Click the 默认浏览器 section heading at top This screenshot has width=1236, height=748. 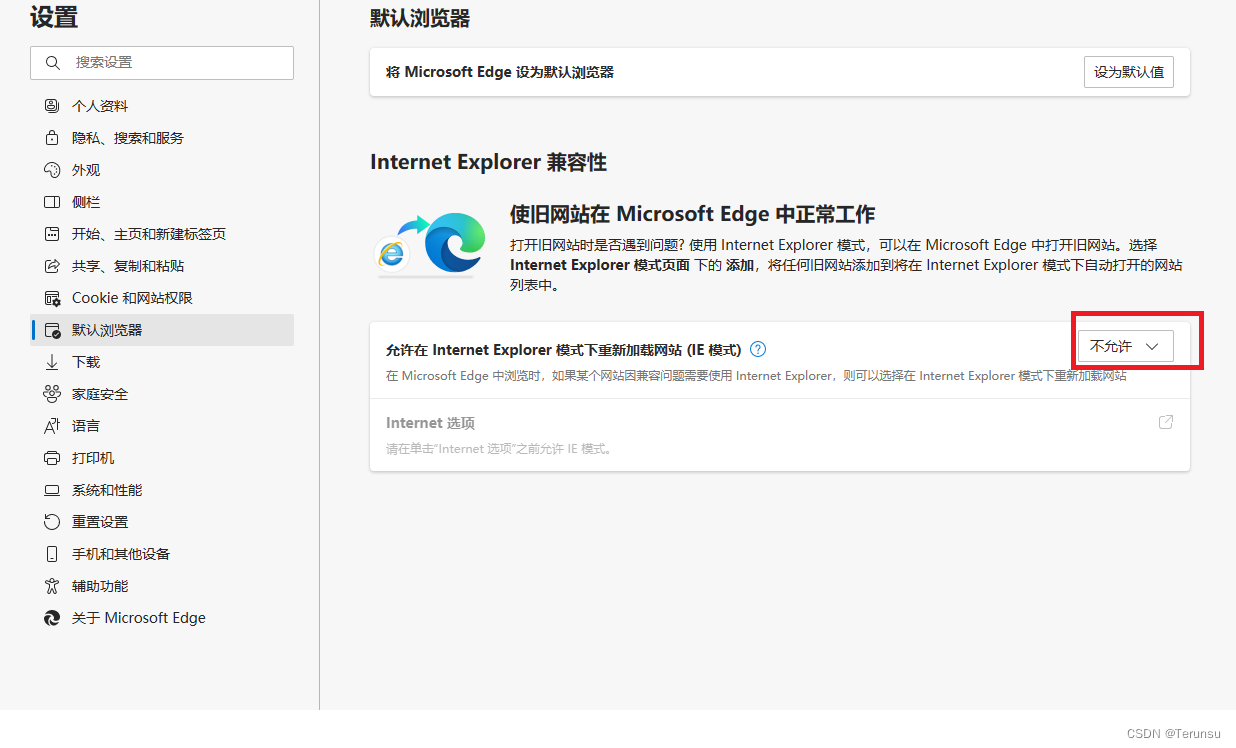[420, 18]
